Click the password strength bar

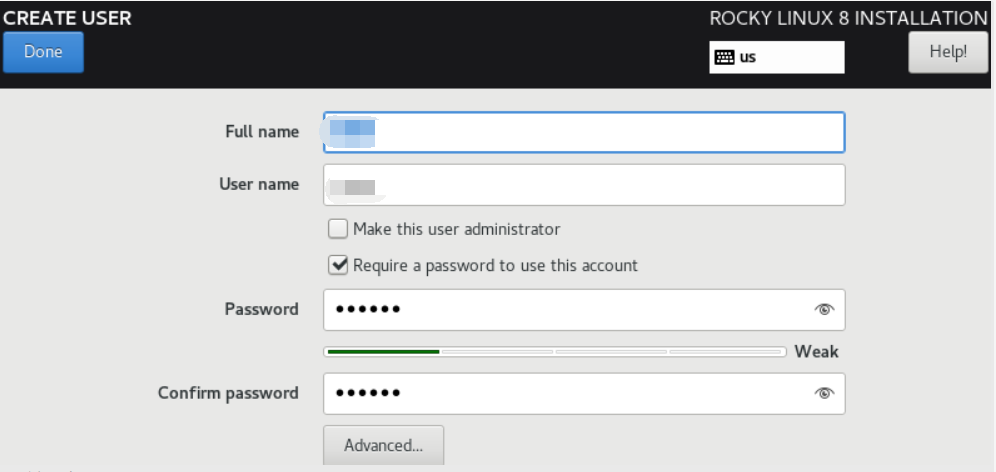pos(555,351)
